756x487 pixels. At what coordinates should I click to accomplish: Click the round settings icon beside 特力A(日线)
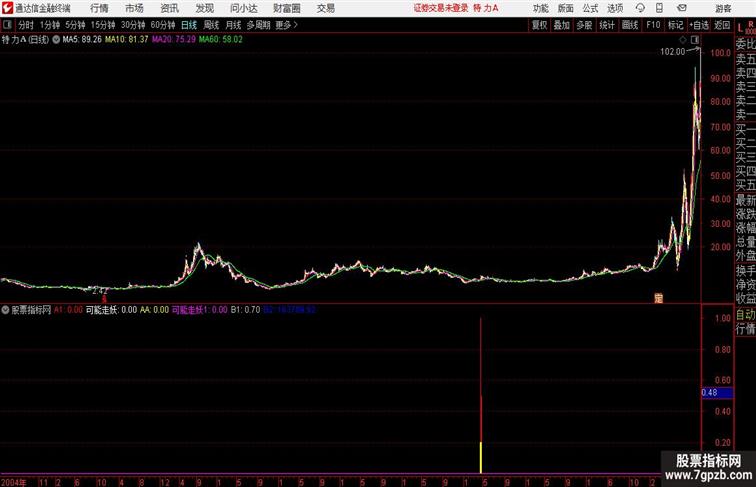coord(56,40)
